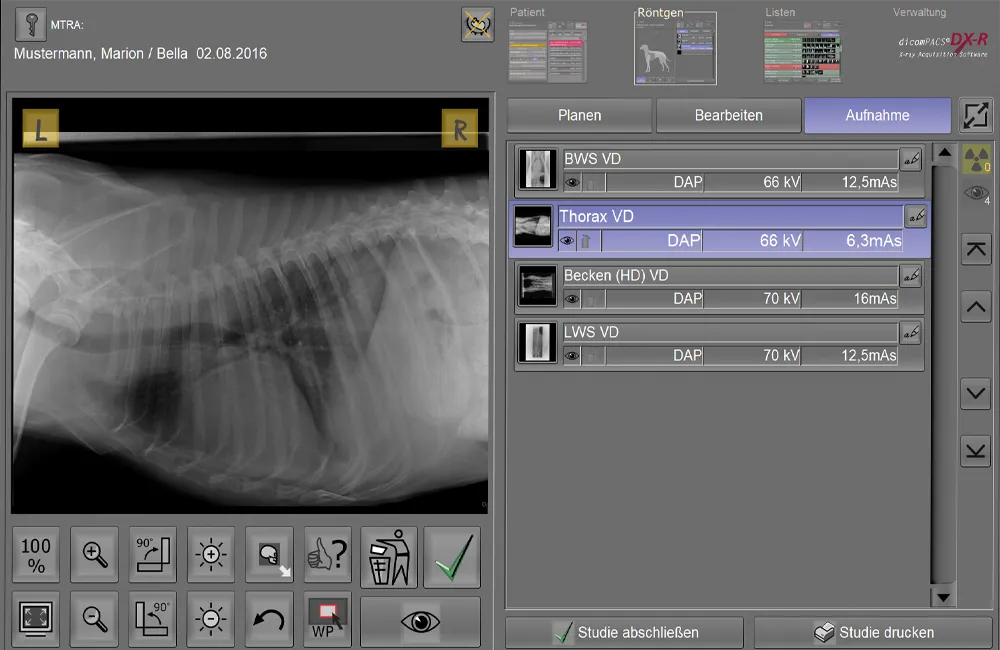1000x650 pixels.
Task: Click the Studie drucken button
Action: coord(873,632)
